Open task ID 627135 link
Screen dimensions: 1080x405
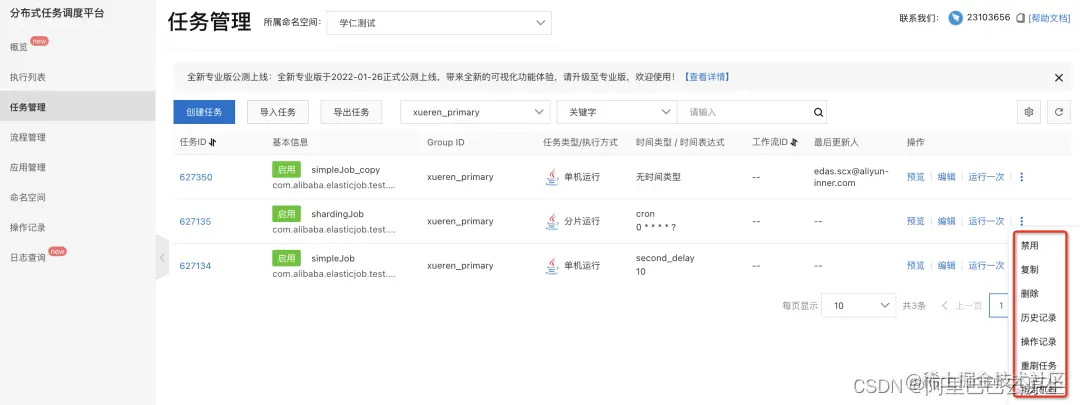tap(196, 221)
